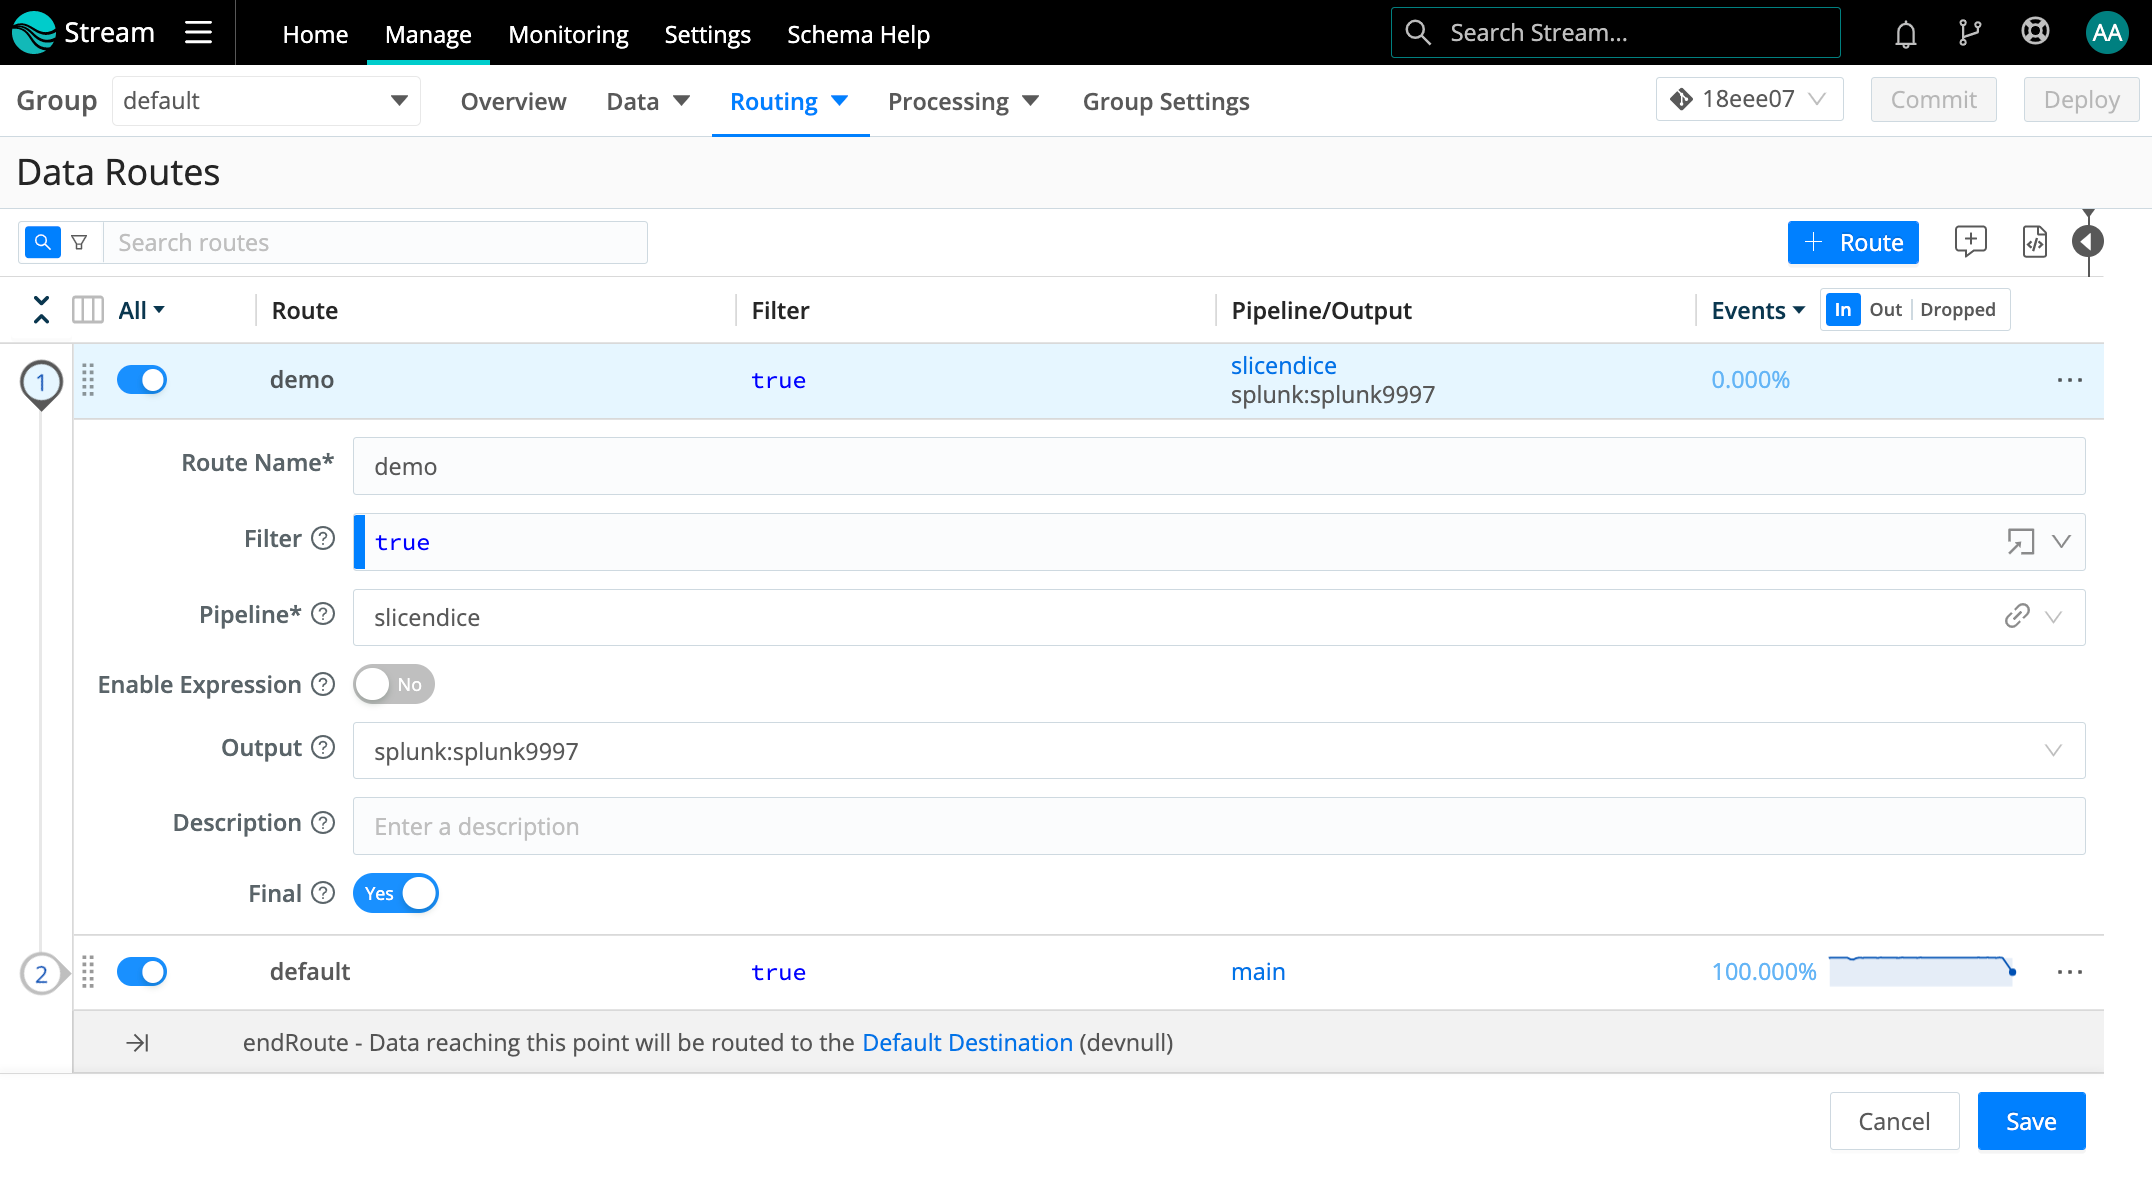Click the pipeline link chain icon
2152x1192 pixels.
2016,617
